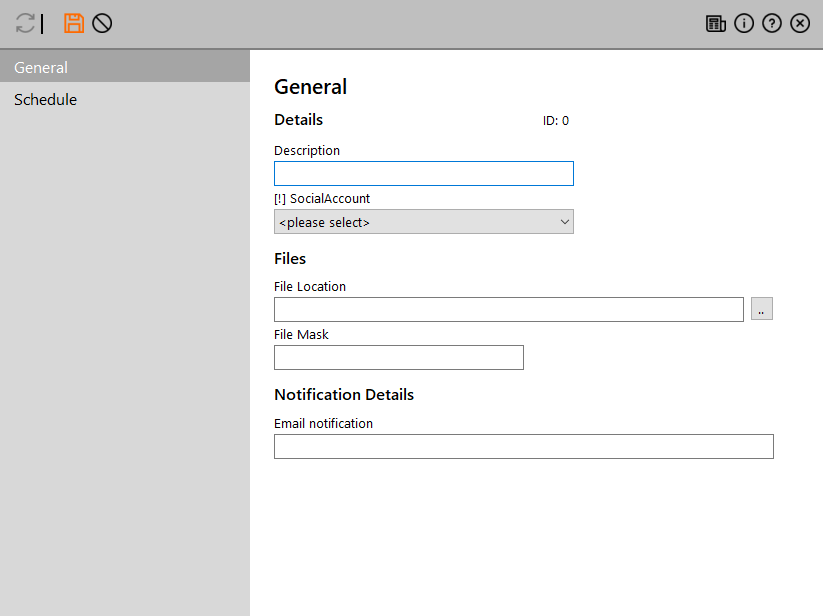Show information via the circled i icon

[x=744, y=24]
